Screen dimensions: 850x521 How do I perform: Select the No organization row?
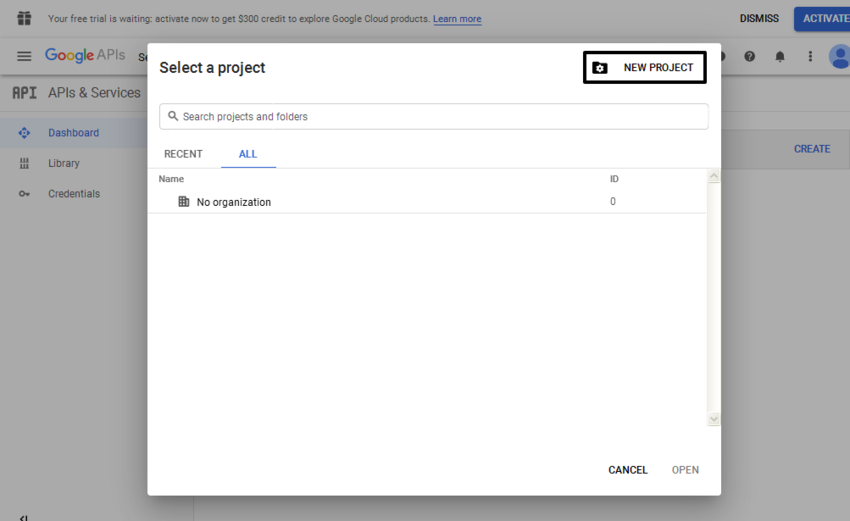click(400, 202)
